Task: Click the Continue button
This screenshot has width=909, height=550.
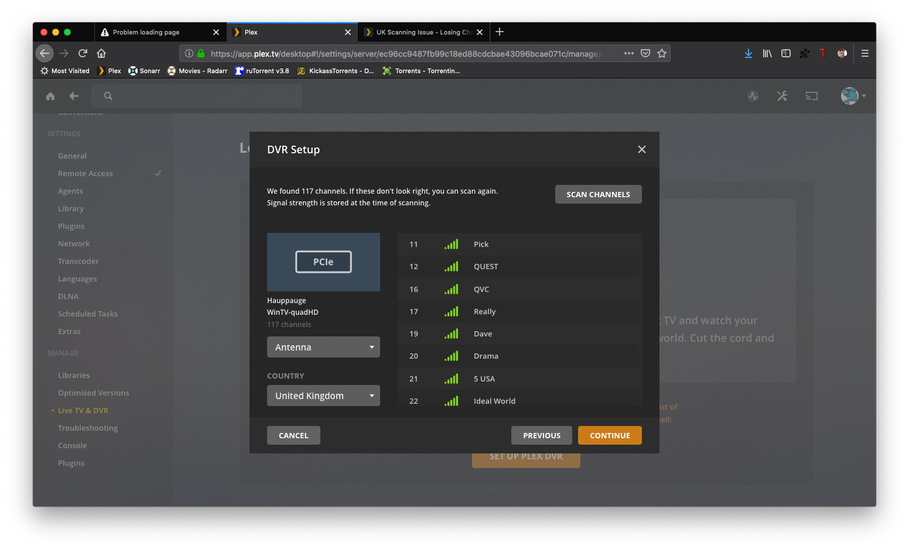Action: click(609, 435)
